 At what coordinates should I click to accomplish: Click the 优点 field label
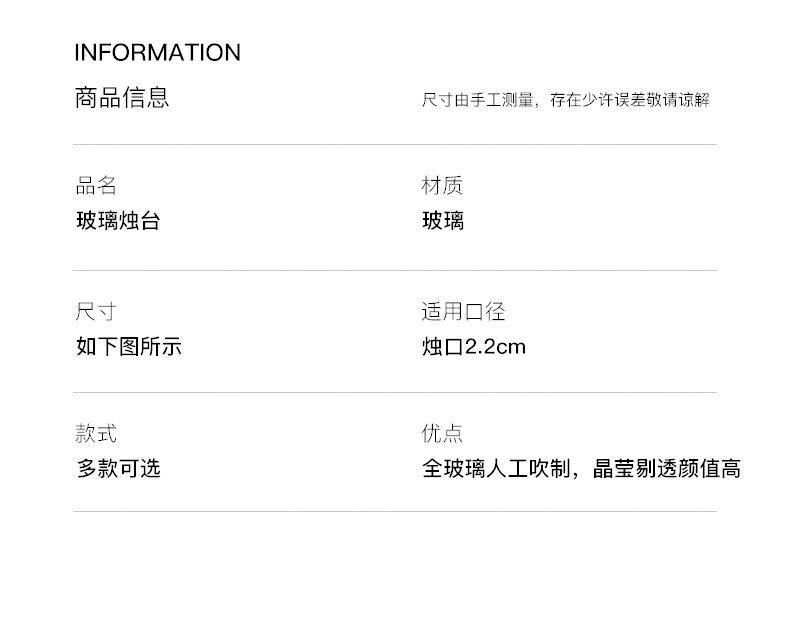click(442, 434)
